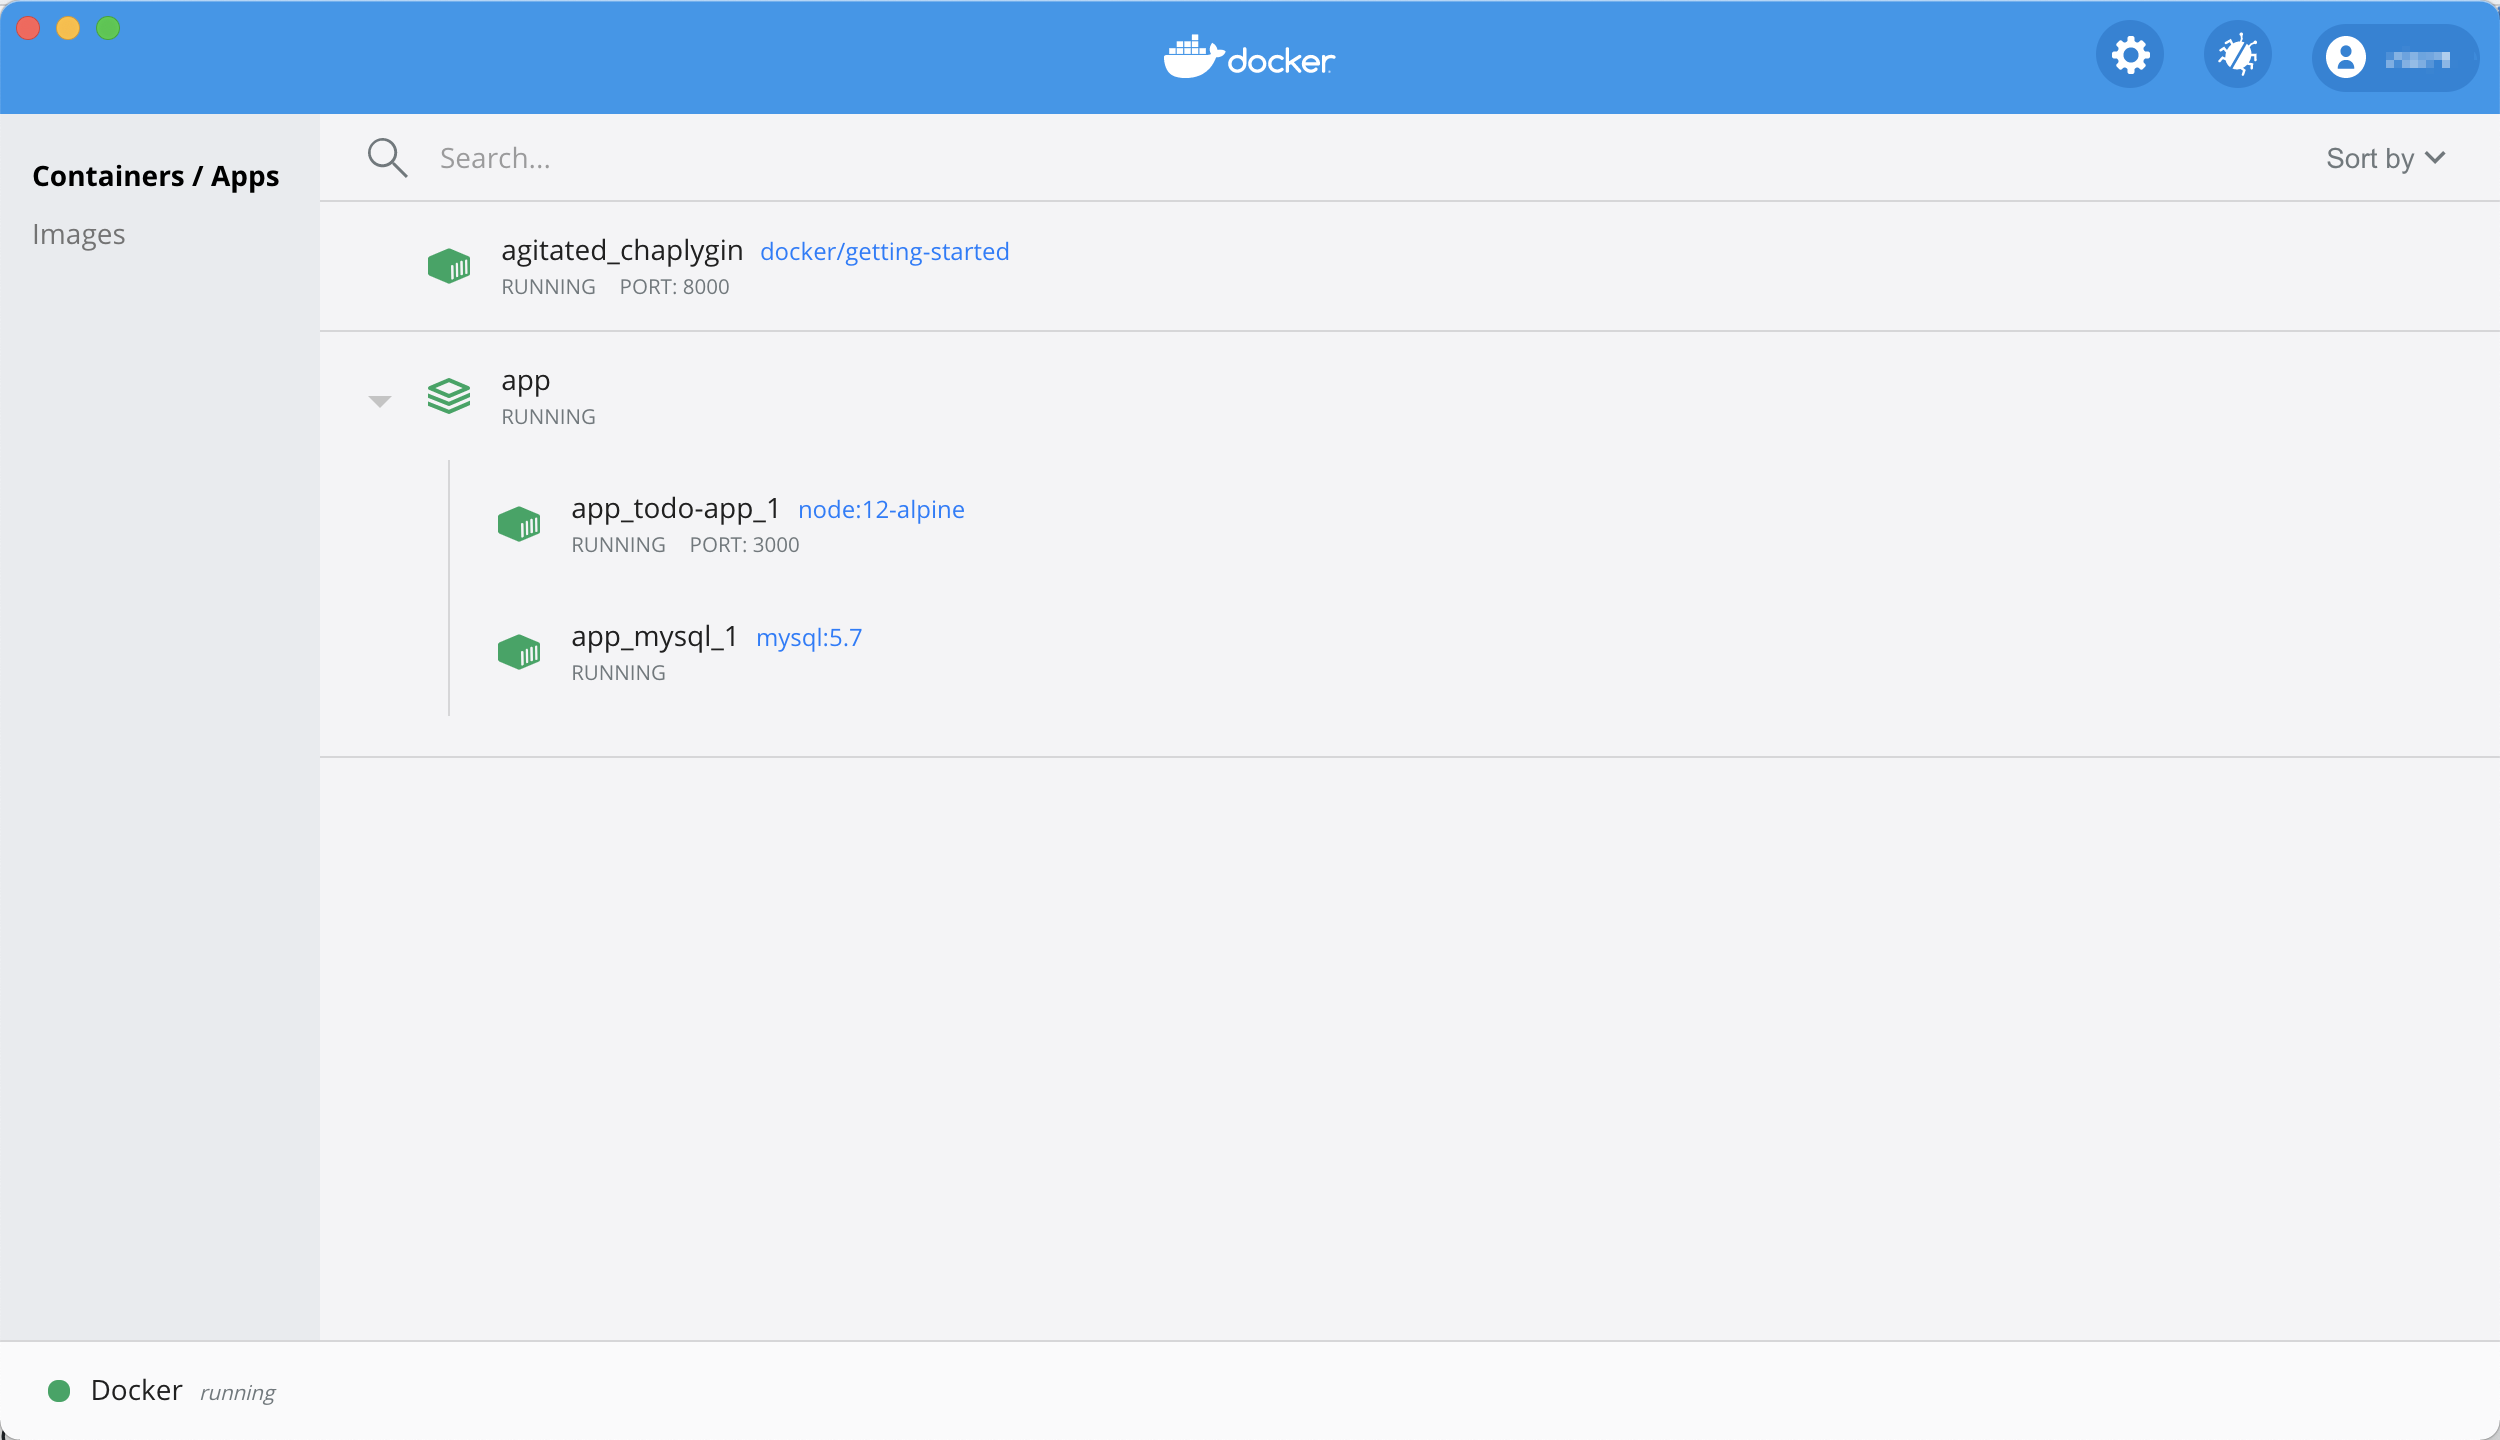Open the Sort by dropdown
The image size is (2500, 1440).
2386,158
